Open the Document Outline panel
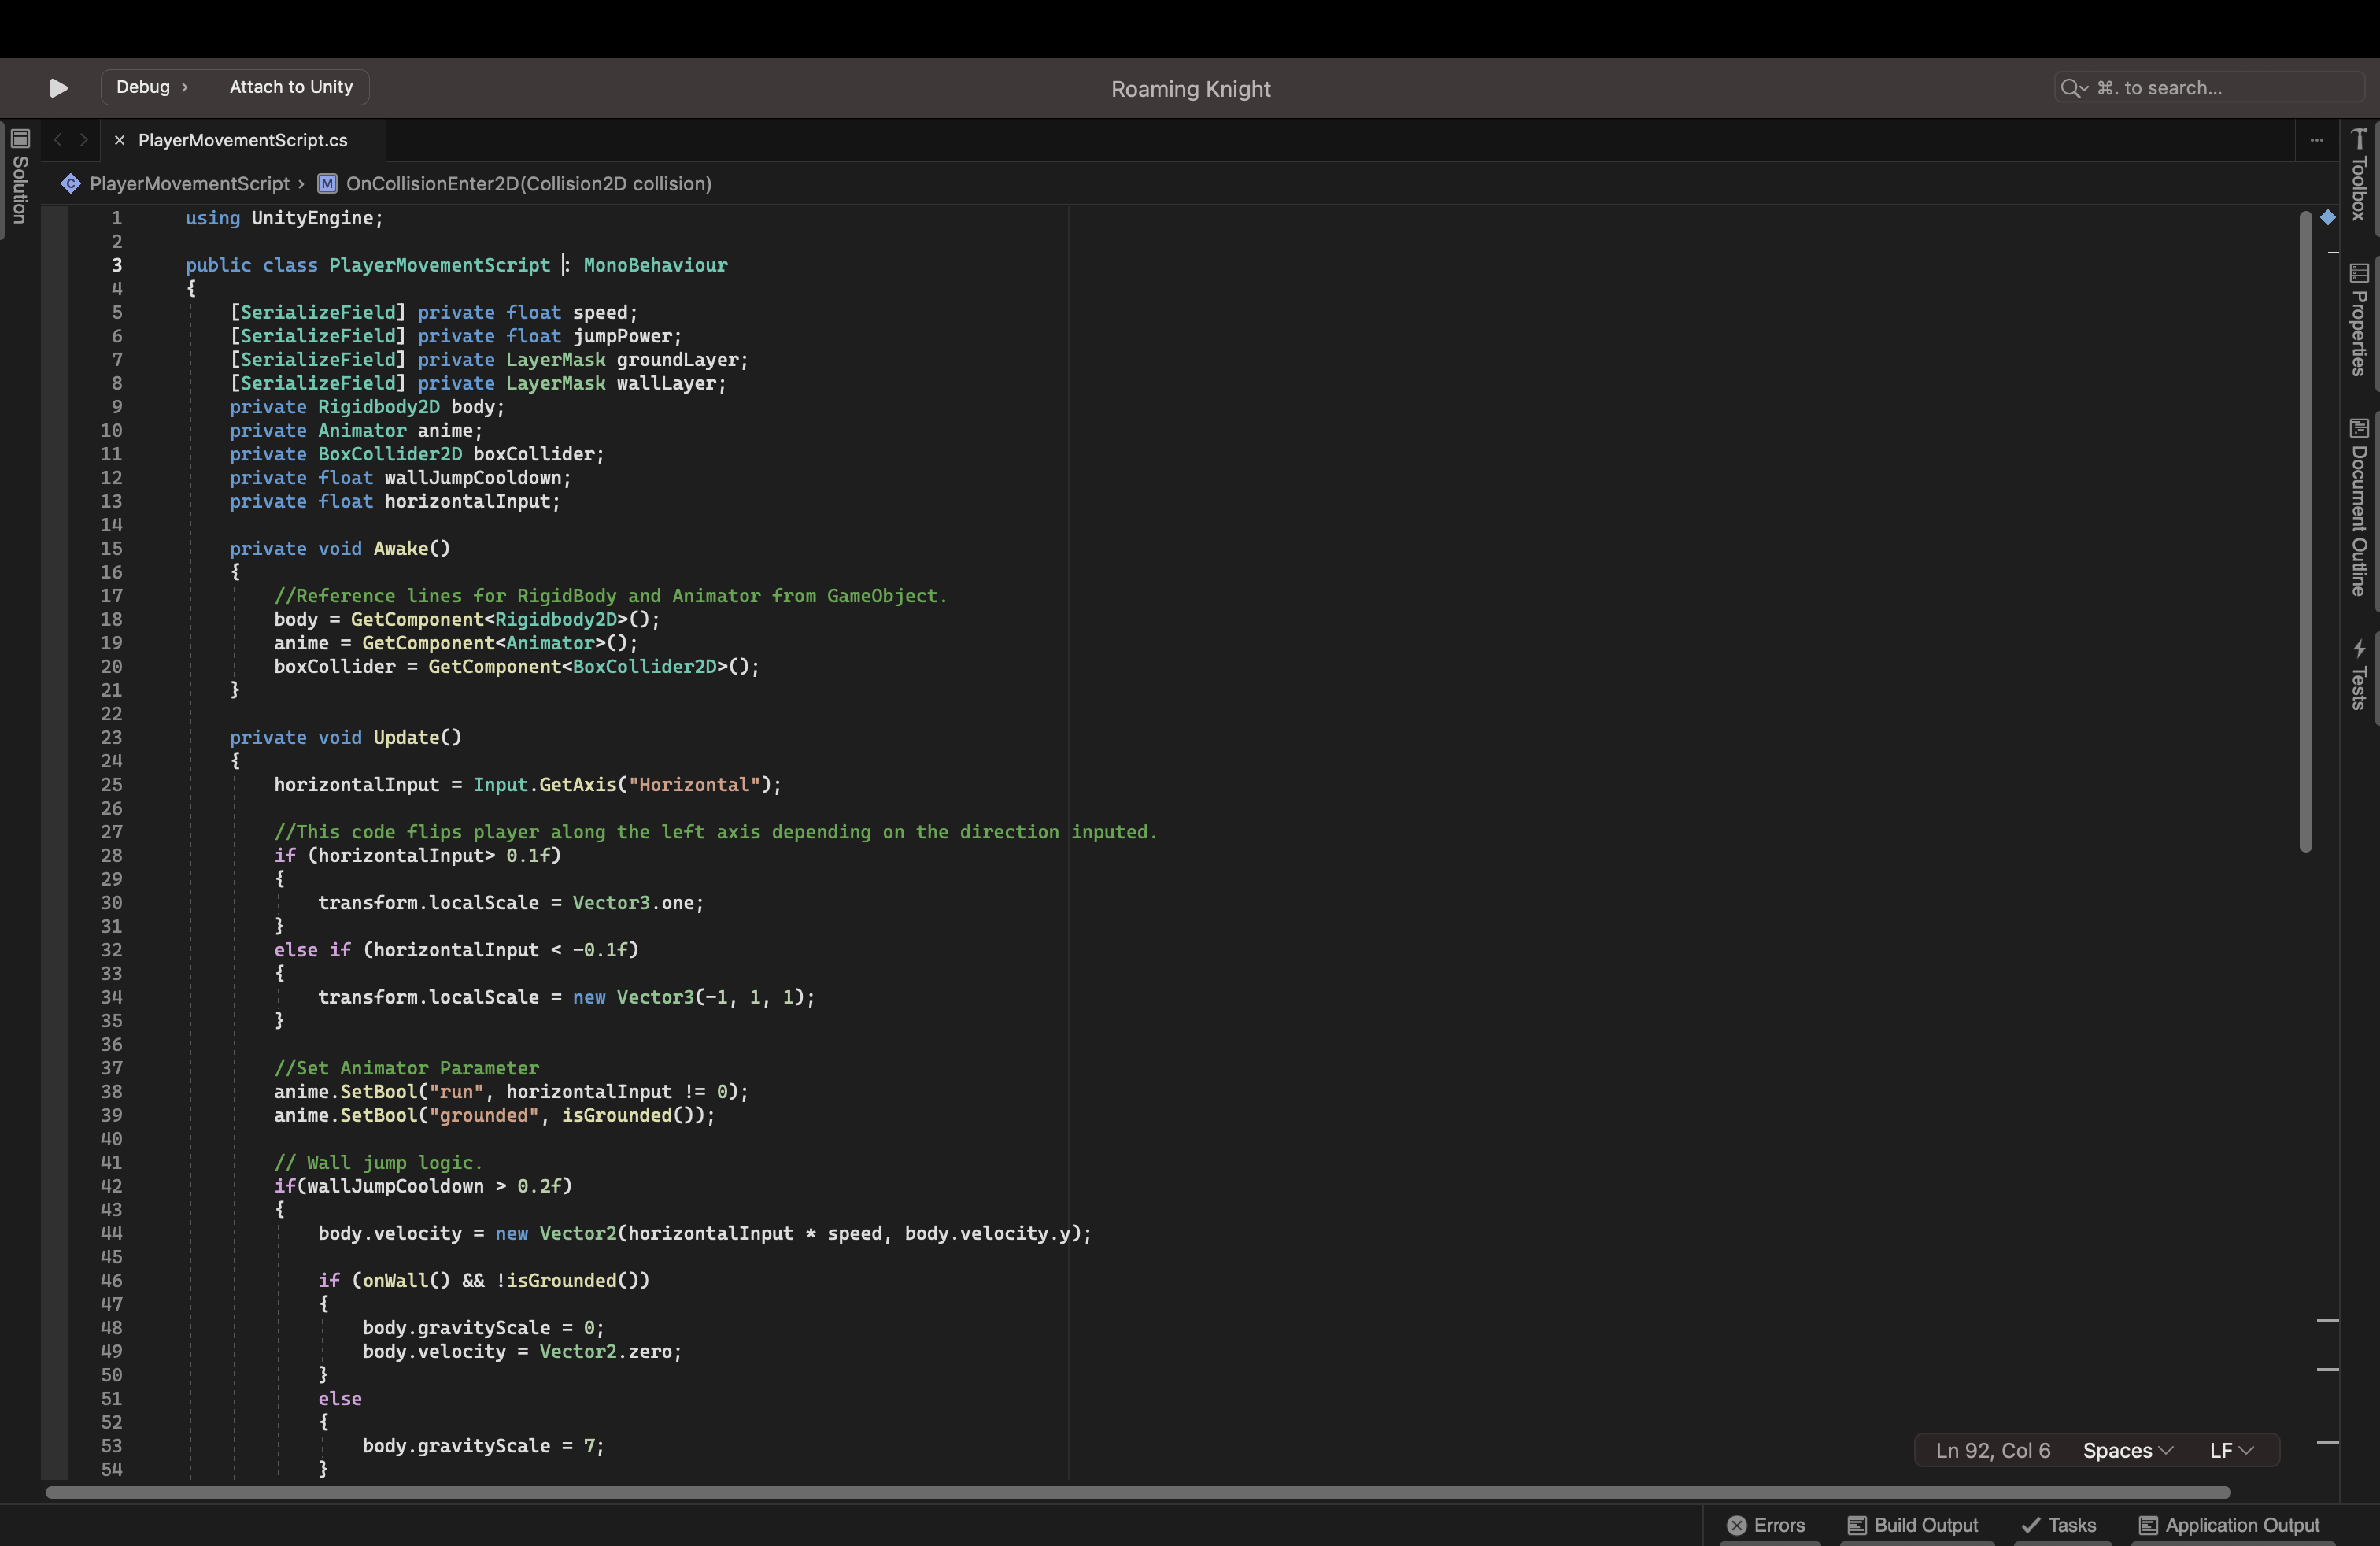The width and height of the screenshot is (2380, 1546). pos(2359,510)
